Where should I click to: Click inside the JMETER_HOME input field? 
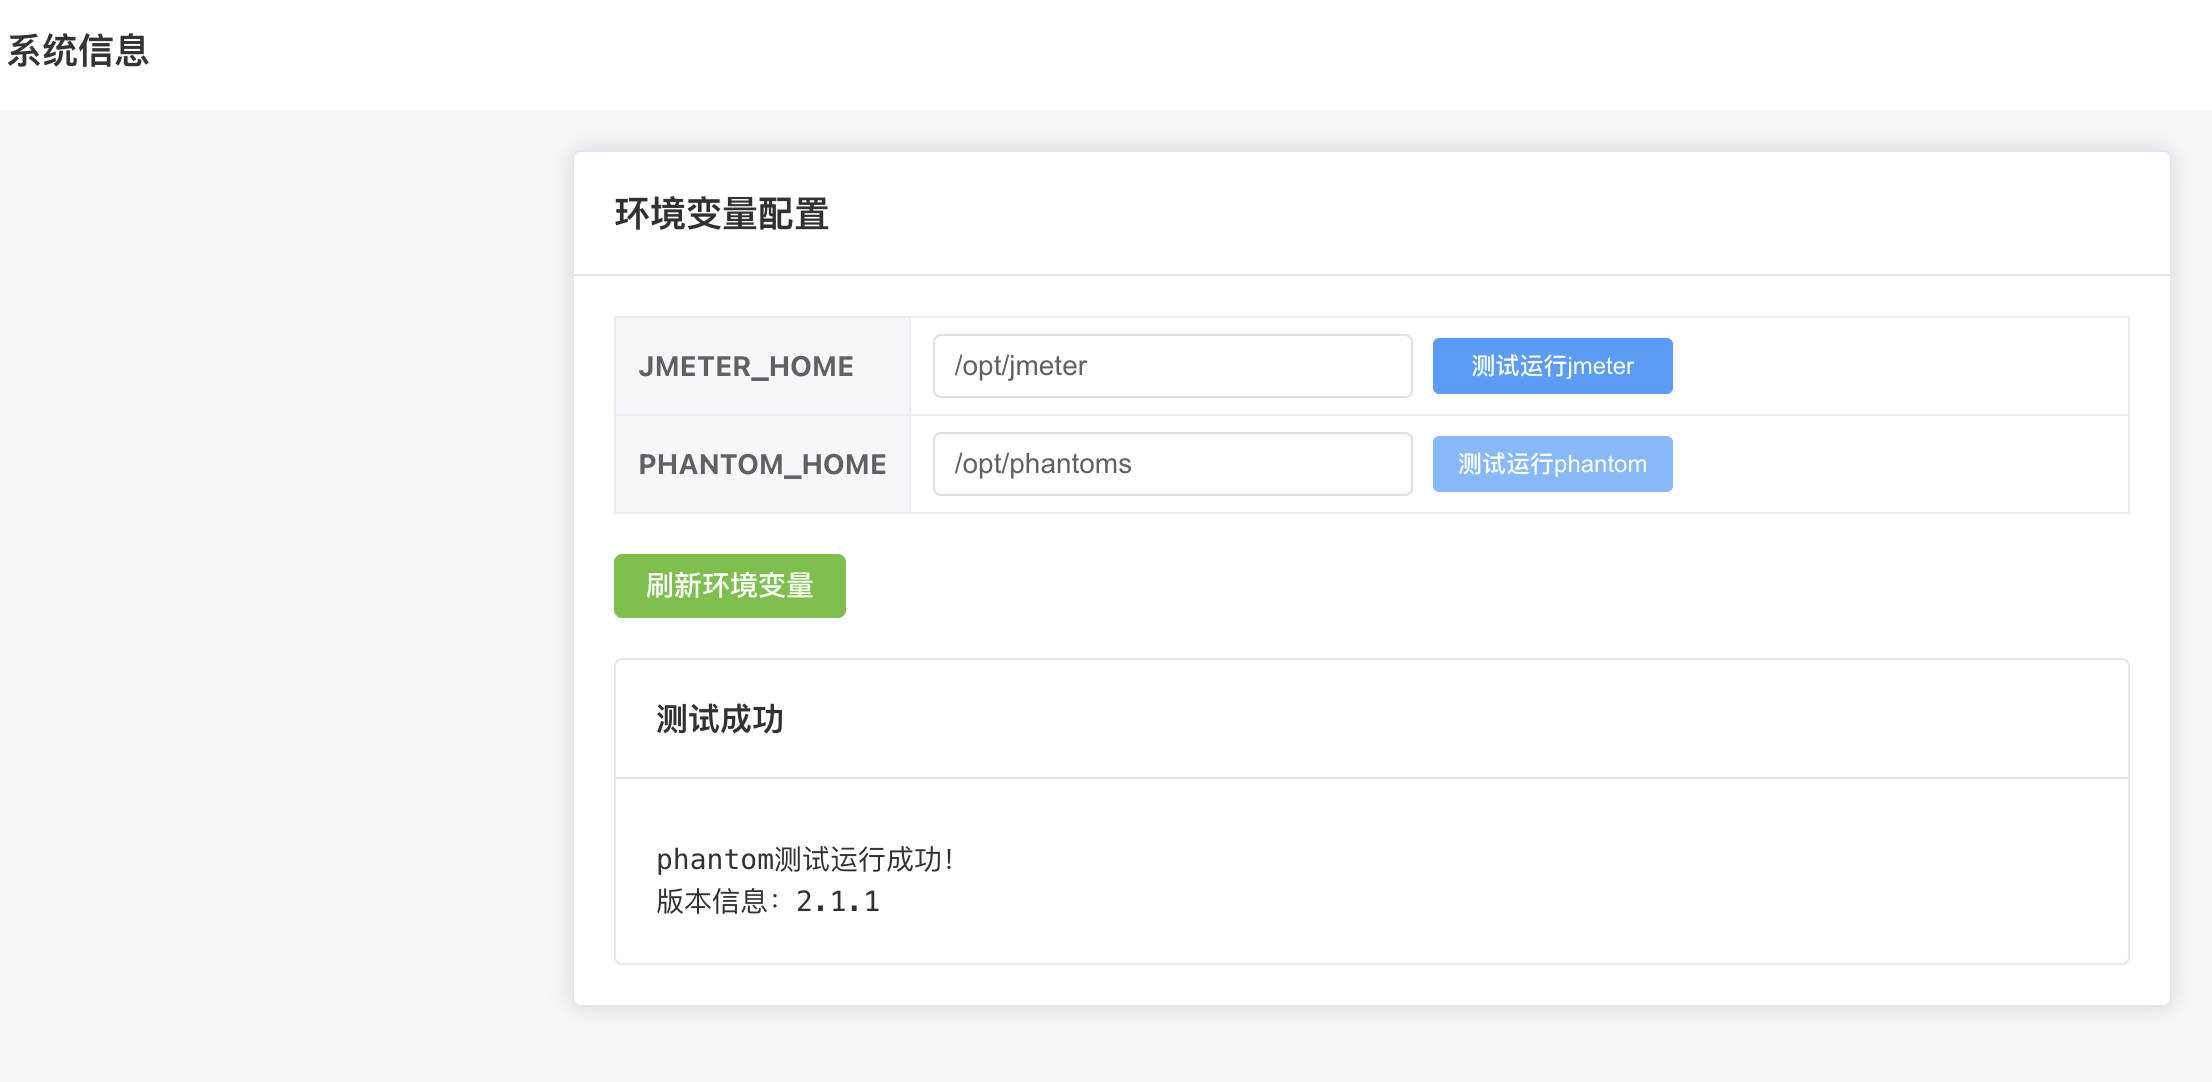click(x=1170, y=366)
